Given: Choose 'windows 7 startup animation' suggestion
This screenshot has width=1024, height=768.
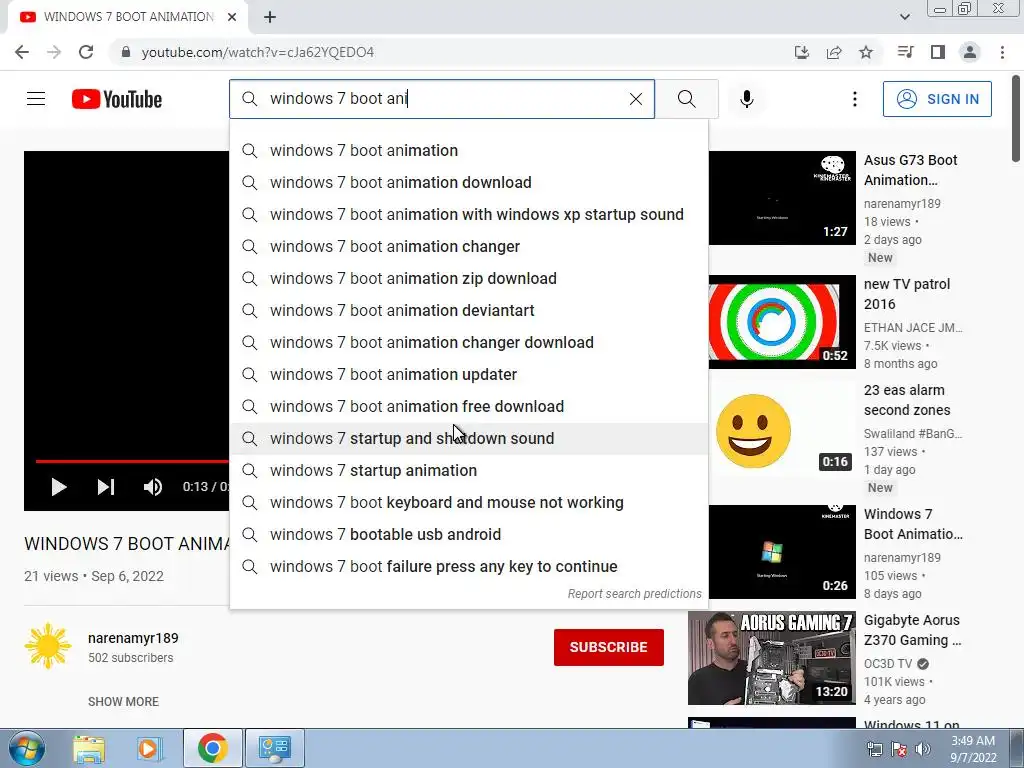Looking at the screenshot, I should pyautogui.click(x=469, y=470).
